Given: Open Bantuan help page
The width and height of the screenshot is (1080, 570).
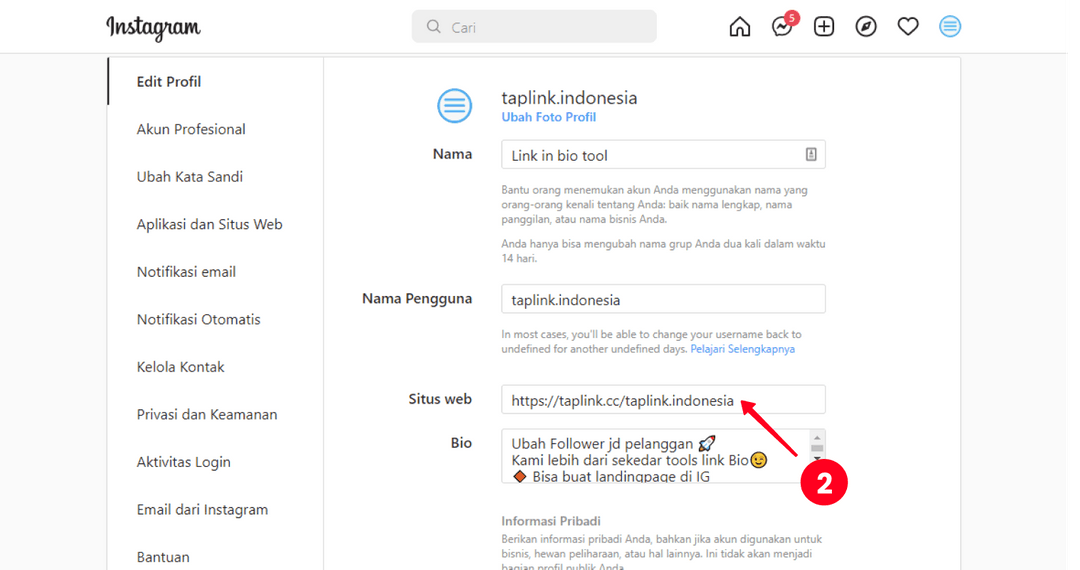Looking at the screenshot, I should tap(163, 557).
